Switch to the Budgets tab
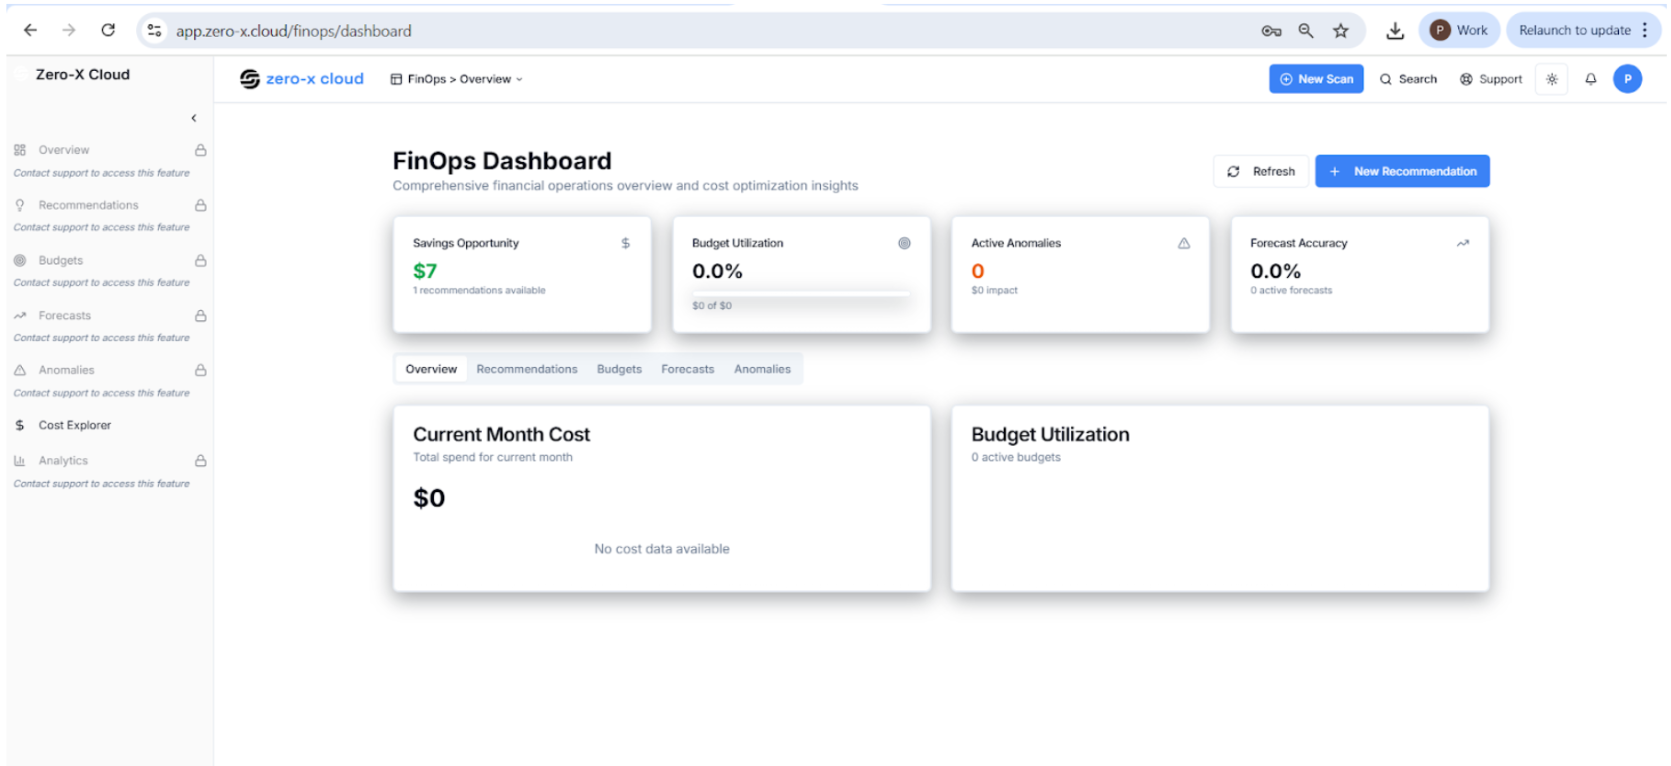Image resolution: width=1671 pixels, height=766 pixels. click(619, 369)
